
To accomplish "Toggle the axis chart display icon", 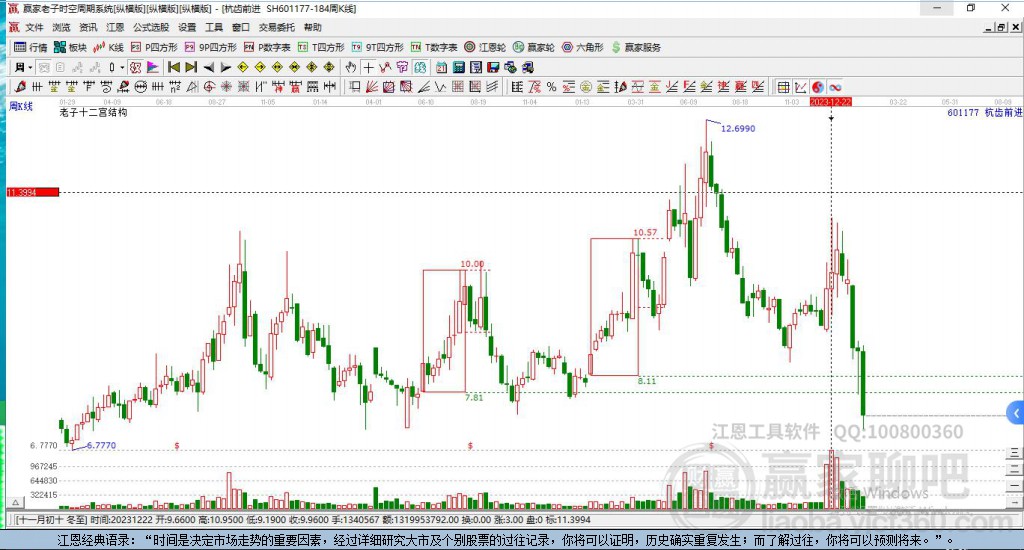I will pos(801,87).
